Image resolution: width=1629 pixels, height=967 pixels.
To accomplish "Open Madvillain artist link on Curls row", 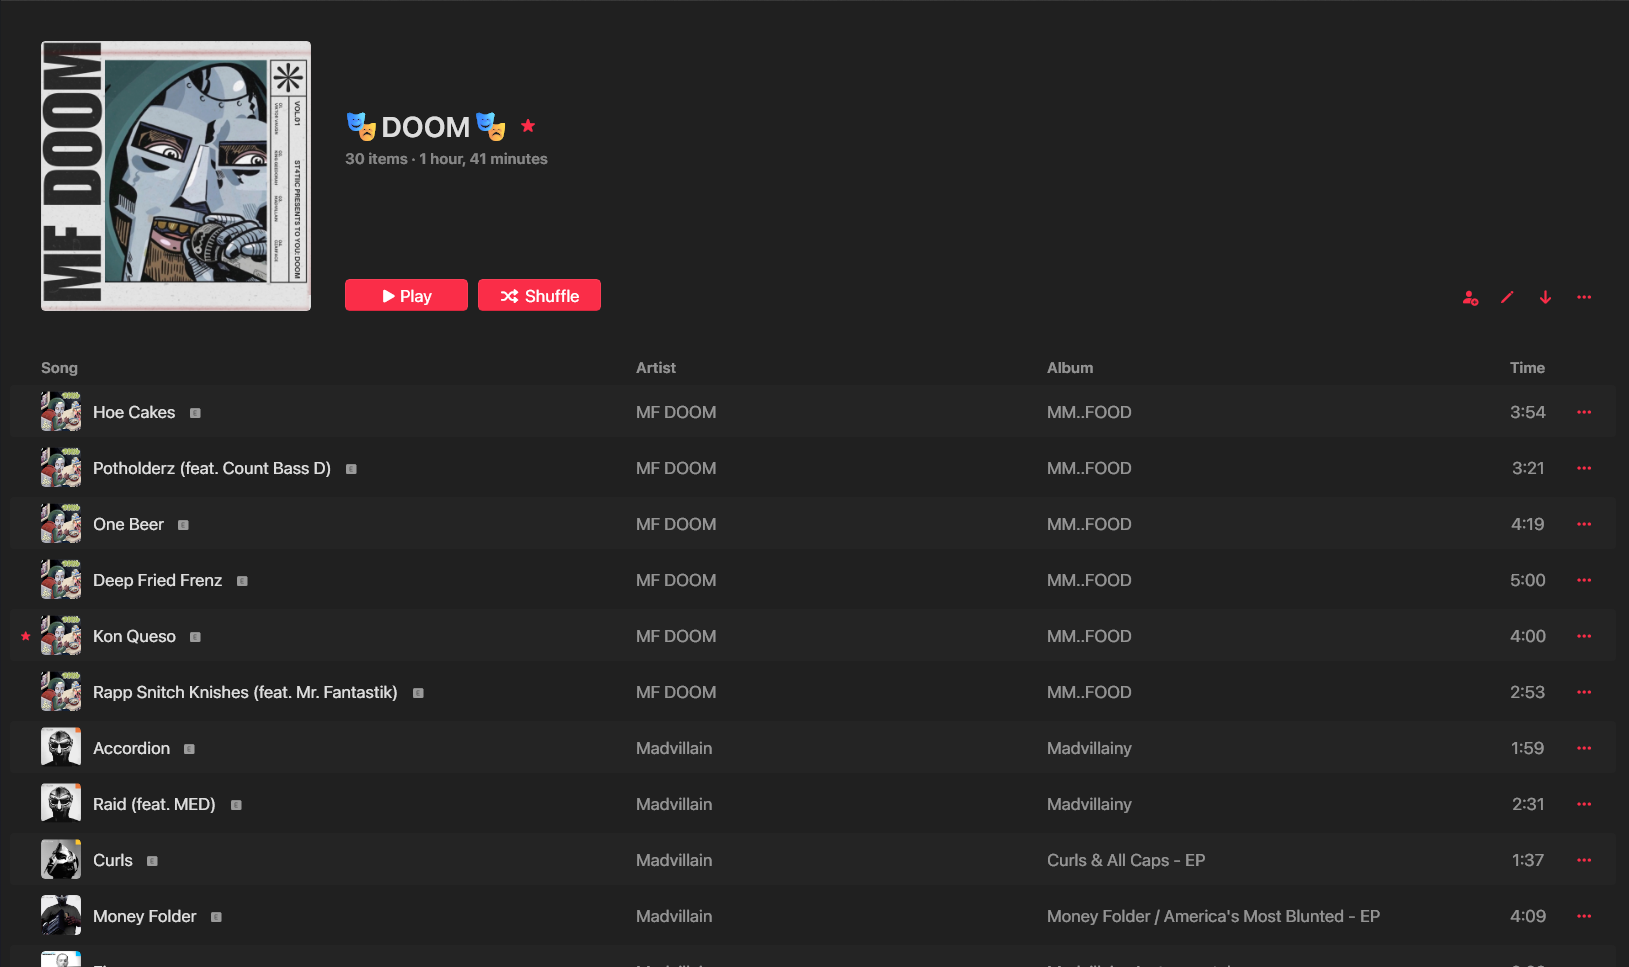I will click(x=674, y=860).
